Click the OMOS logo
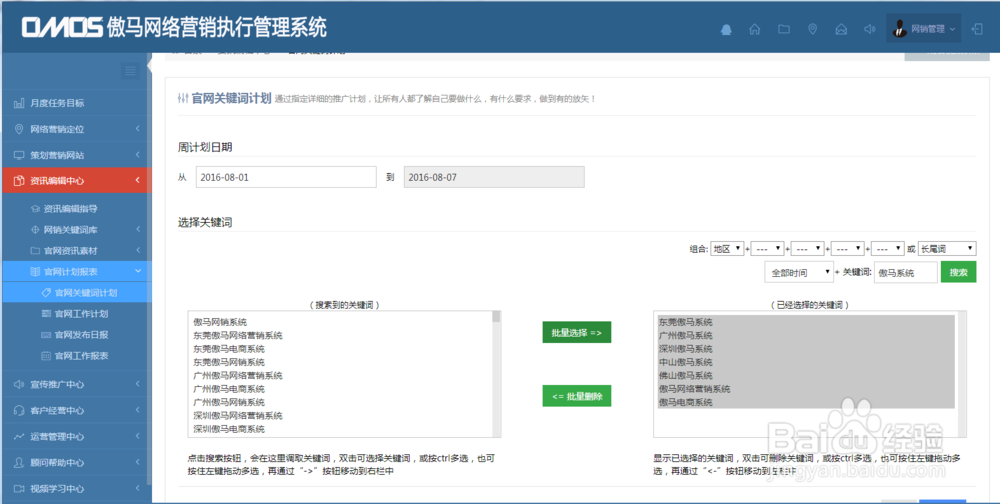1000x504 pixels. tap(62, 27)
